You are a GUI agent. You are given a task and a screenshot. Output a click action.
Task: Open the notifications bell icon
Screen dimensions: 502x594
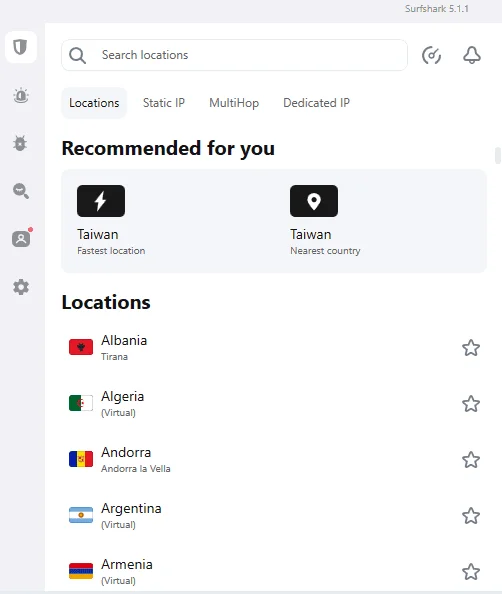coord(472,55)
